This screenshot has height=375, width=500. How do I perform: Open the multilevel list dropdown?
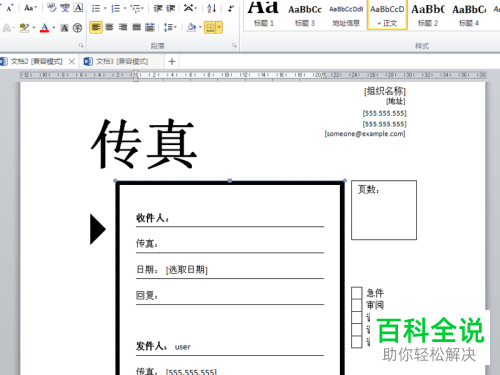[137, 8]
